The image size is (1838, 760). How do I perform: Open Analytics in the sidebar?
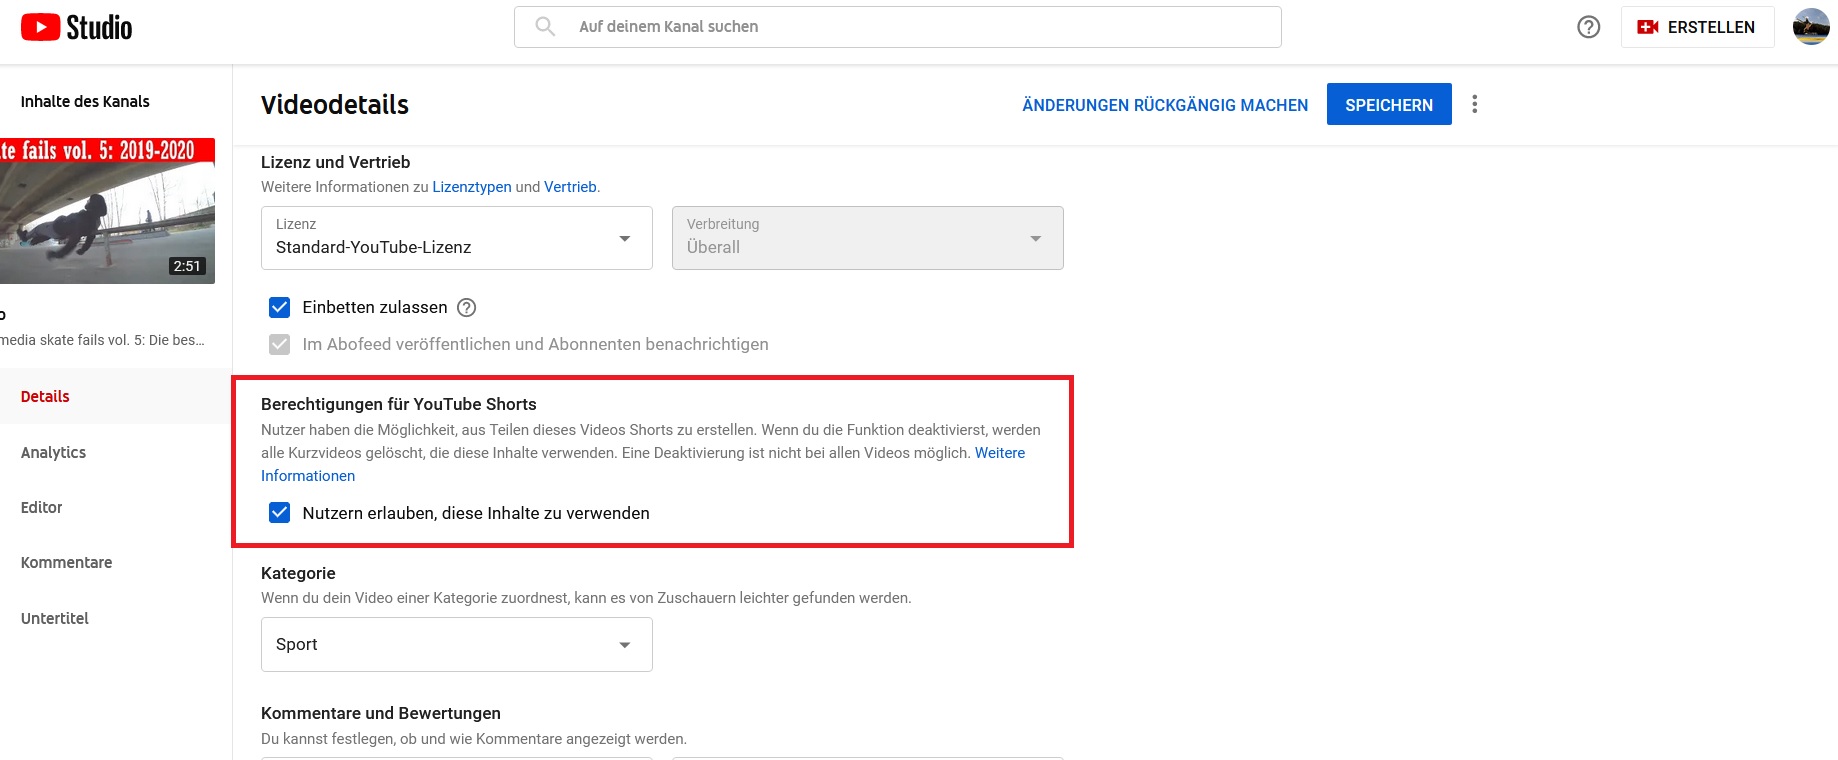tap(54, 452)
